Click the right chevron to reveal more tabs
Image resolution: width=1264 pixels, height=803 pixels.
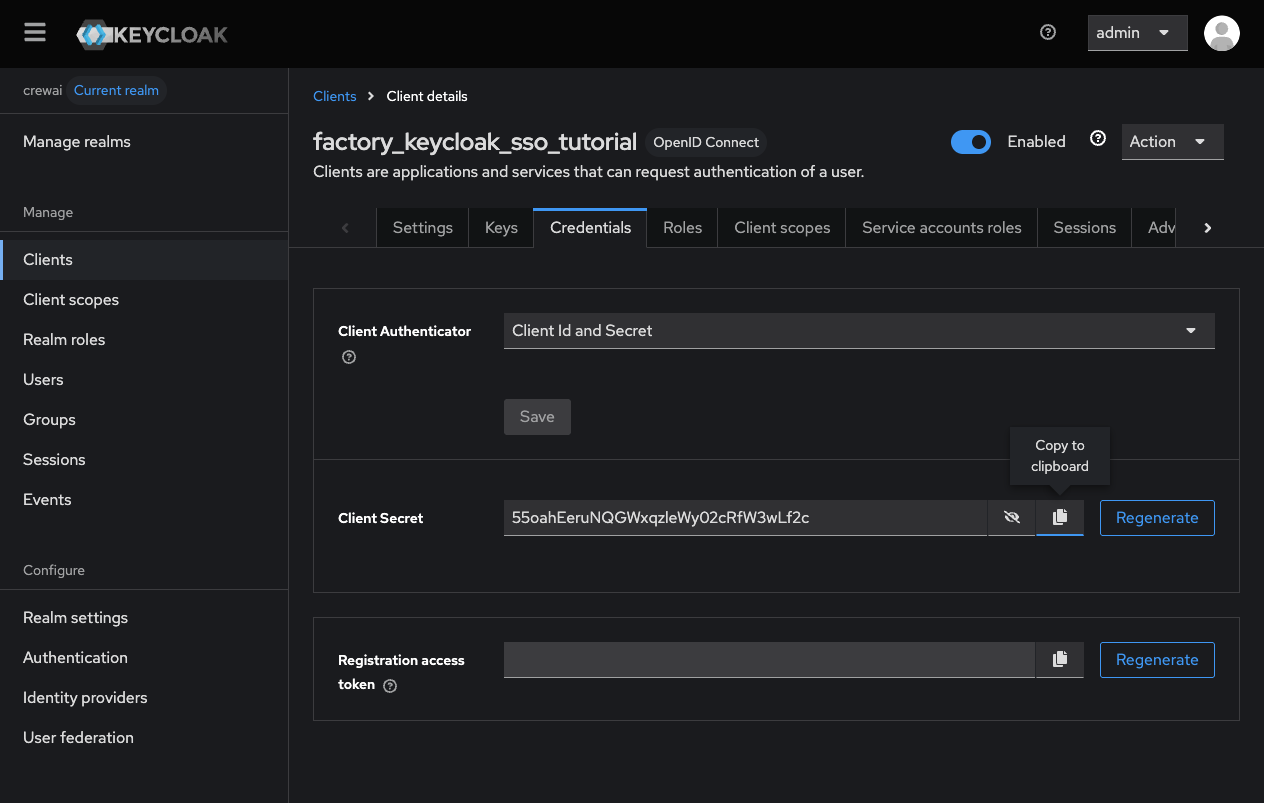click(x=1207, y=227)
